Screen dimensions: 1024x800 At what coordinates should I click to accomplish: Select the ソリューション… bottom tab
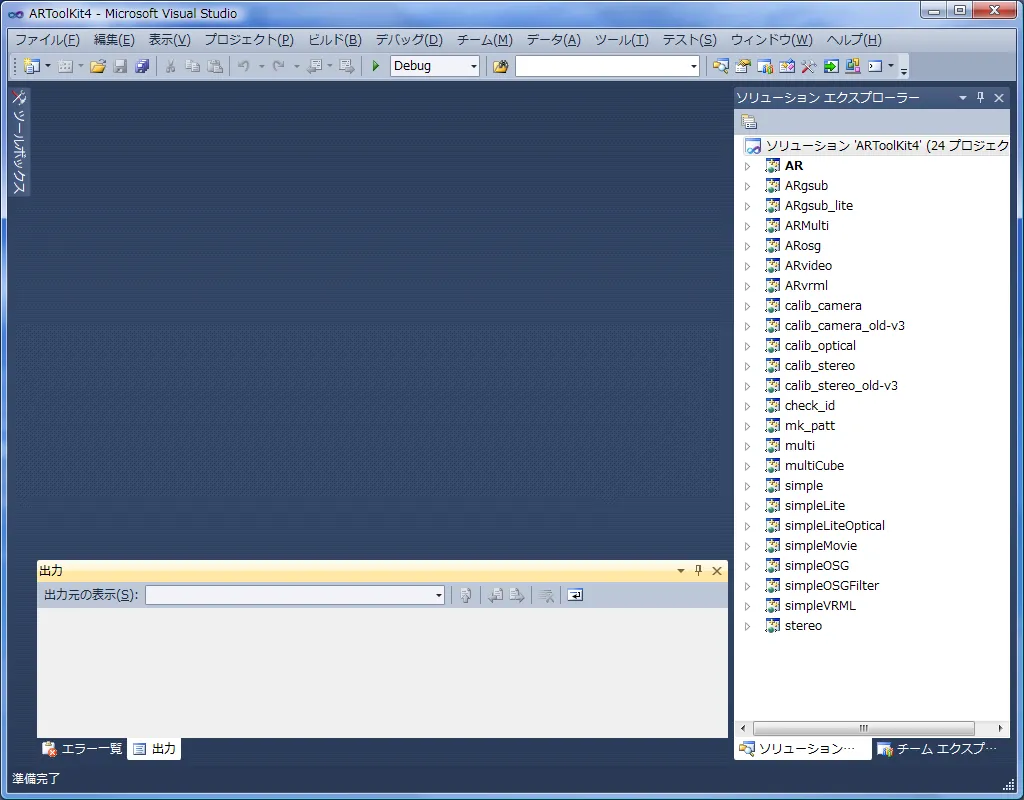pyautogui.click(x=803, y=748)
